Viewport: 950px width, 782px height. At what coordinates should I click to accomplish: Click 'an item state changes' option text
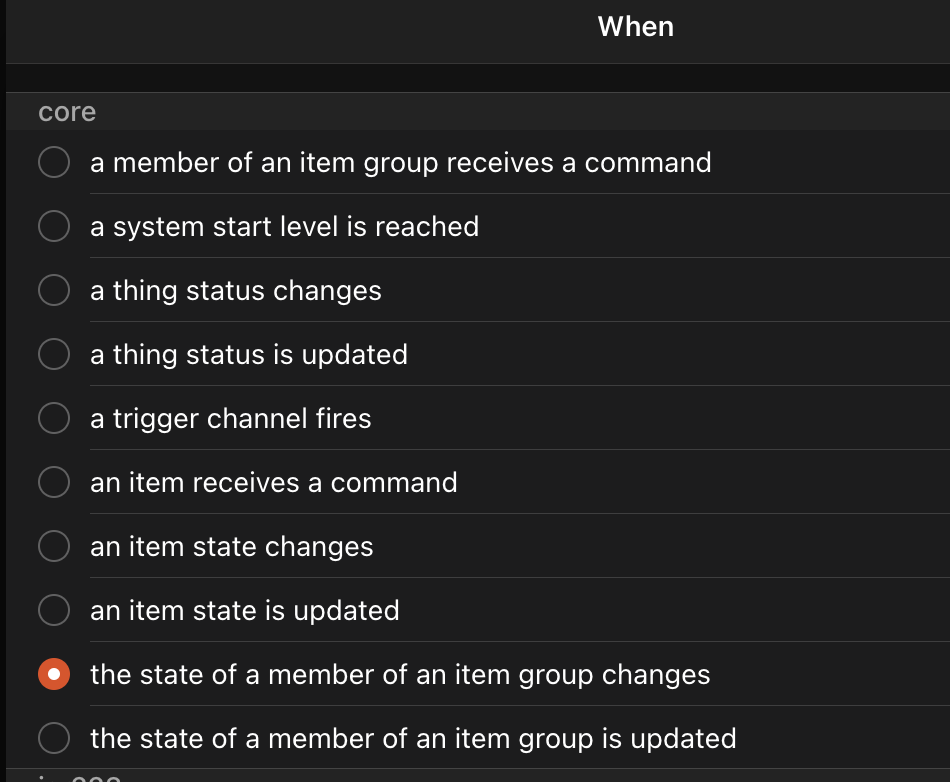(231, 547)
